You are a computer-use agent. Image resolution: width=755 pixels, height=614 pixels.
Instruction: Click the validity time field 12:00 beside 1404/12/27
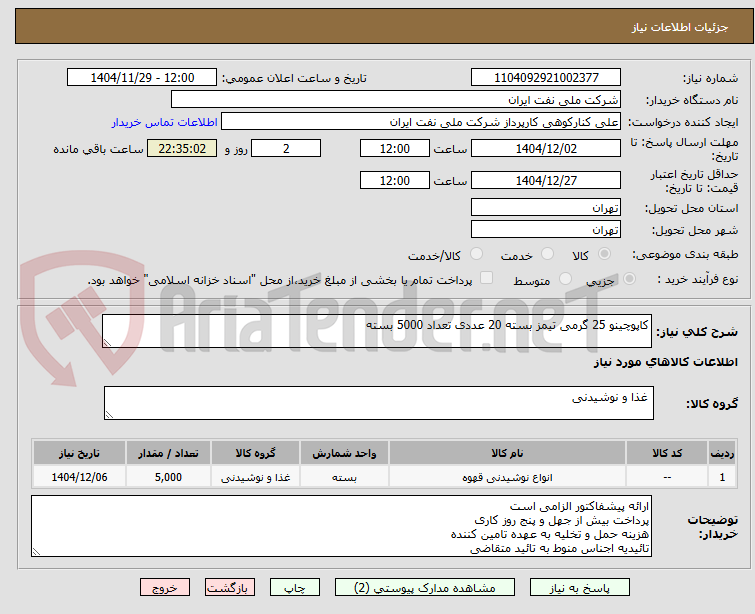pos(395,181)
